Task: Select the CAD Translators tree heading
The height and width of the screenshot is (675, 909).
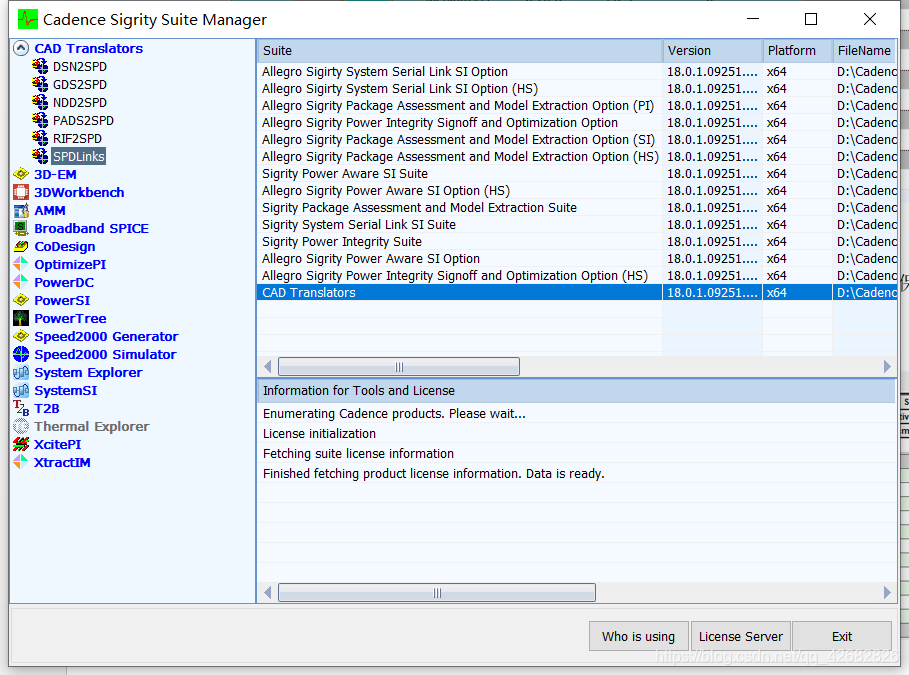Action: [x=88, y=48]
